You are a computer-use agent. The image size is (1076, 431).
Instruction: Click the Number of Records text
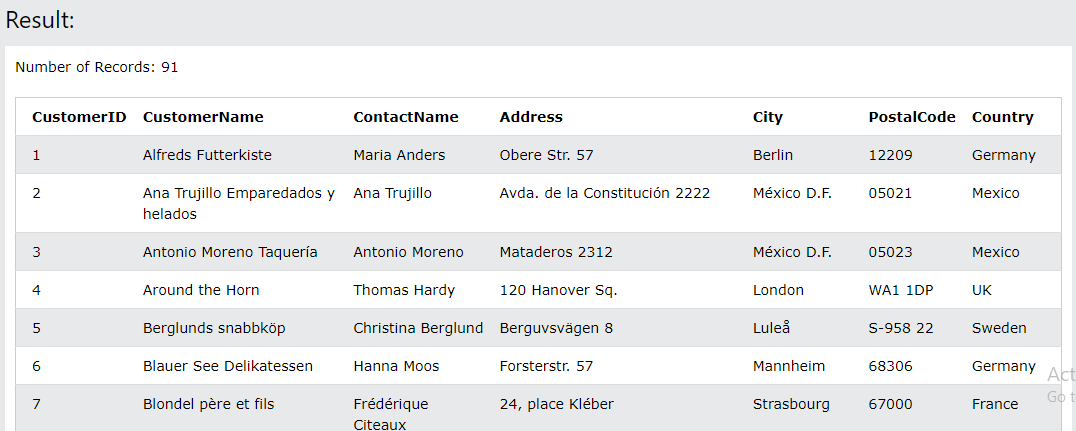coord(97,68)
